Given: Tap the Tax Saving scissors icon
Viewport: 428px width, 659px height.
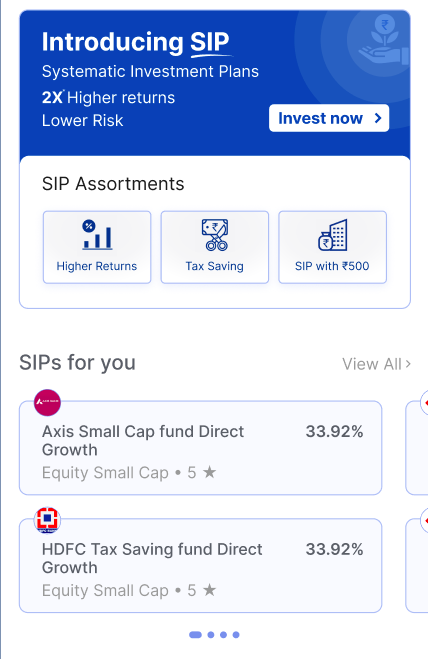Looking at the screenshot, I should pos(215,235).
